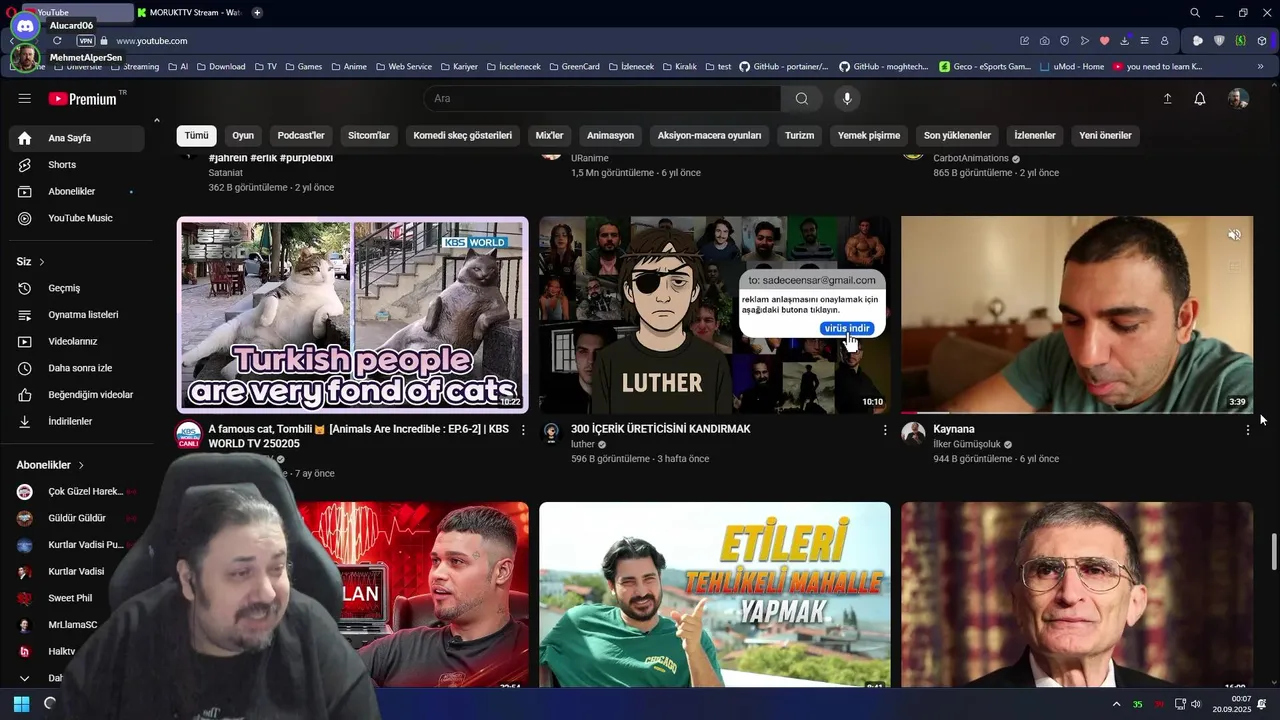The image size is (1280, 720).
Task: Select the Podcast'ler filter chip
Action: tap(301, 135)
